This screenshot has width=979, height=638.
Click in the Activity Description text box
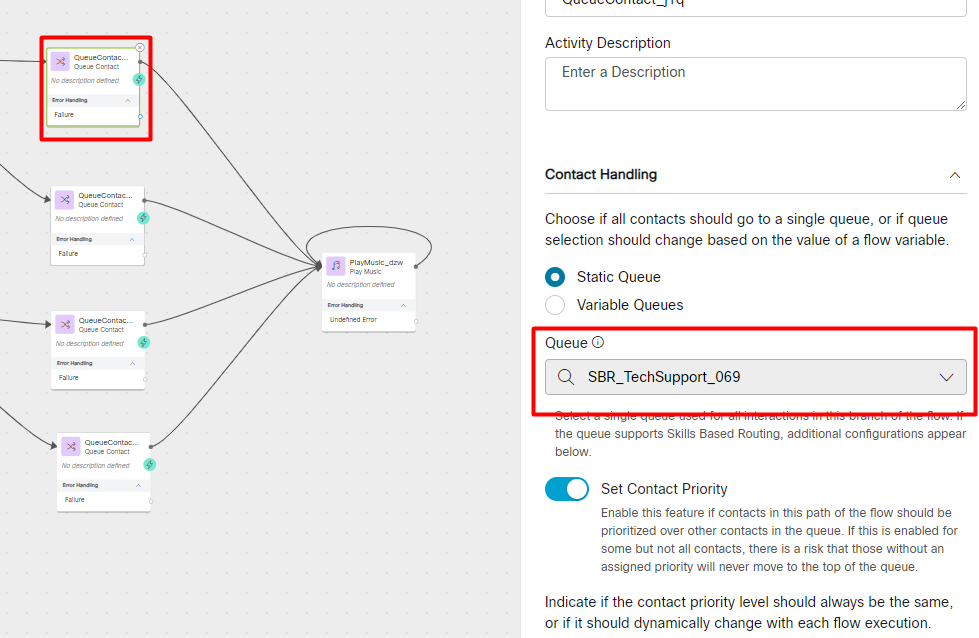(x=755, y=84)
